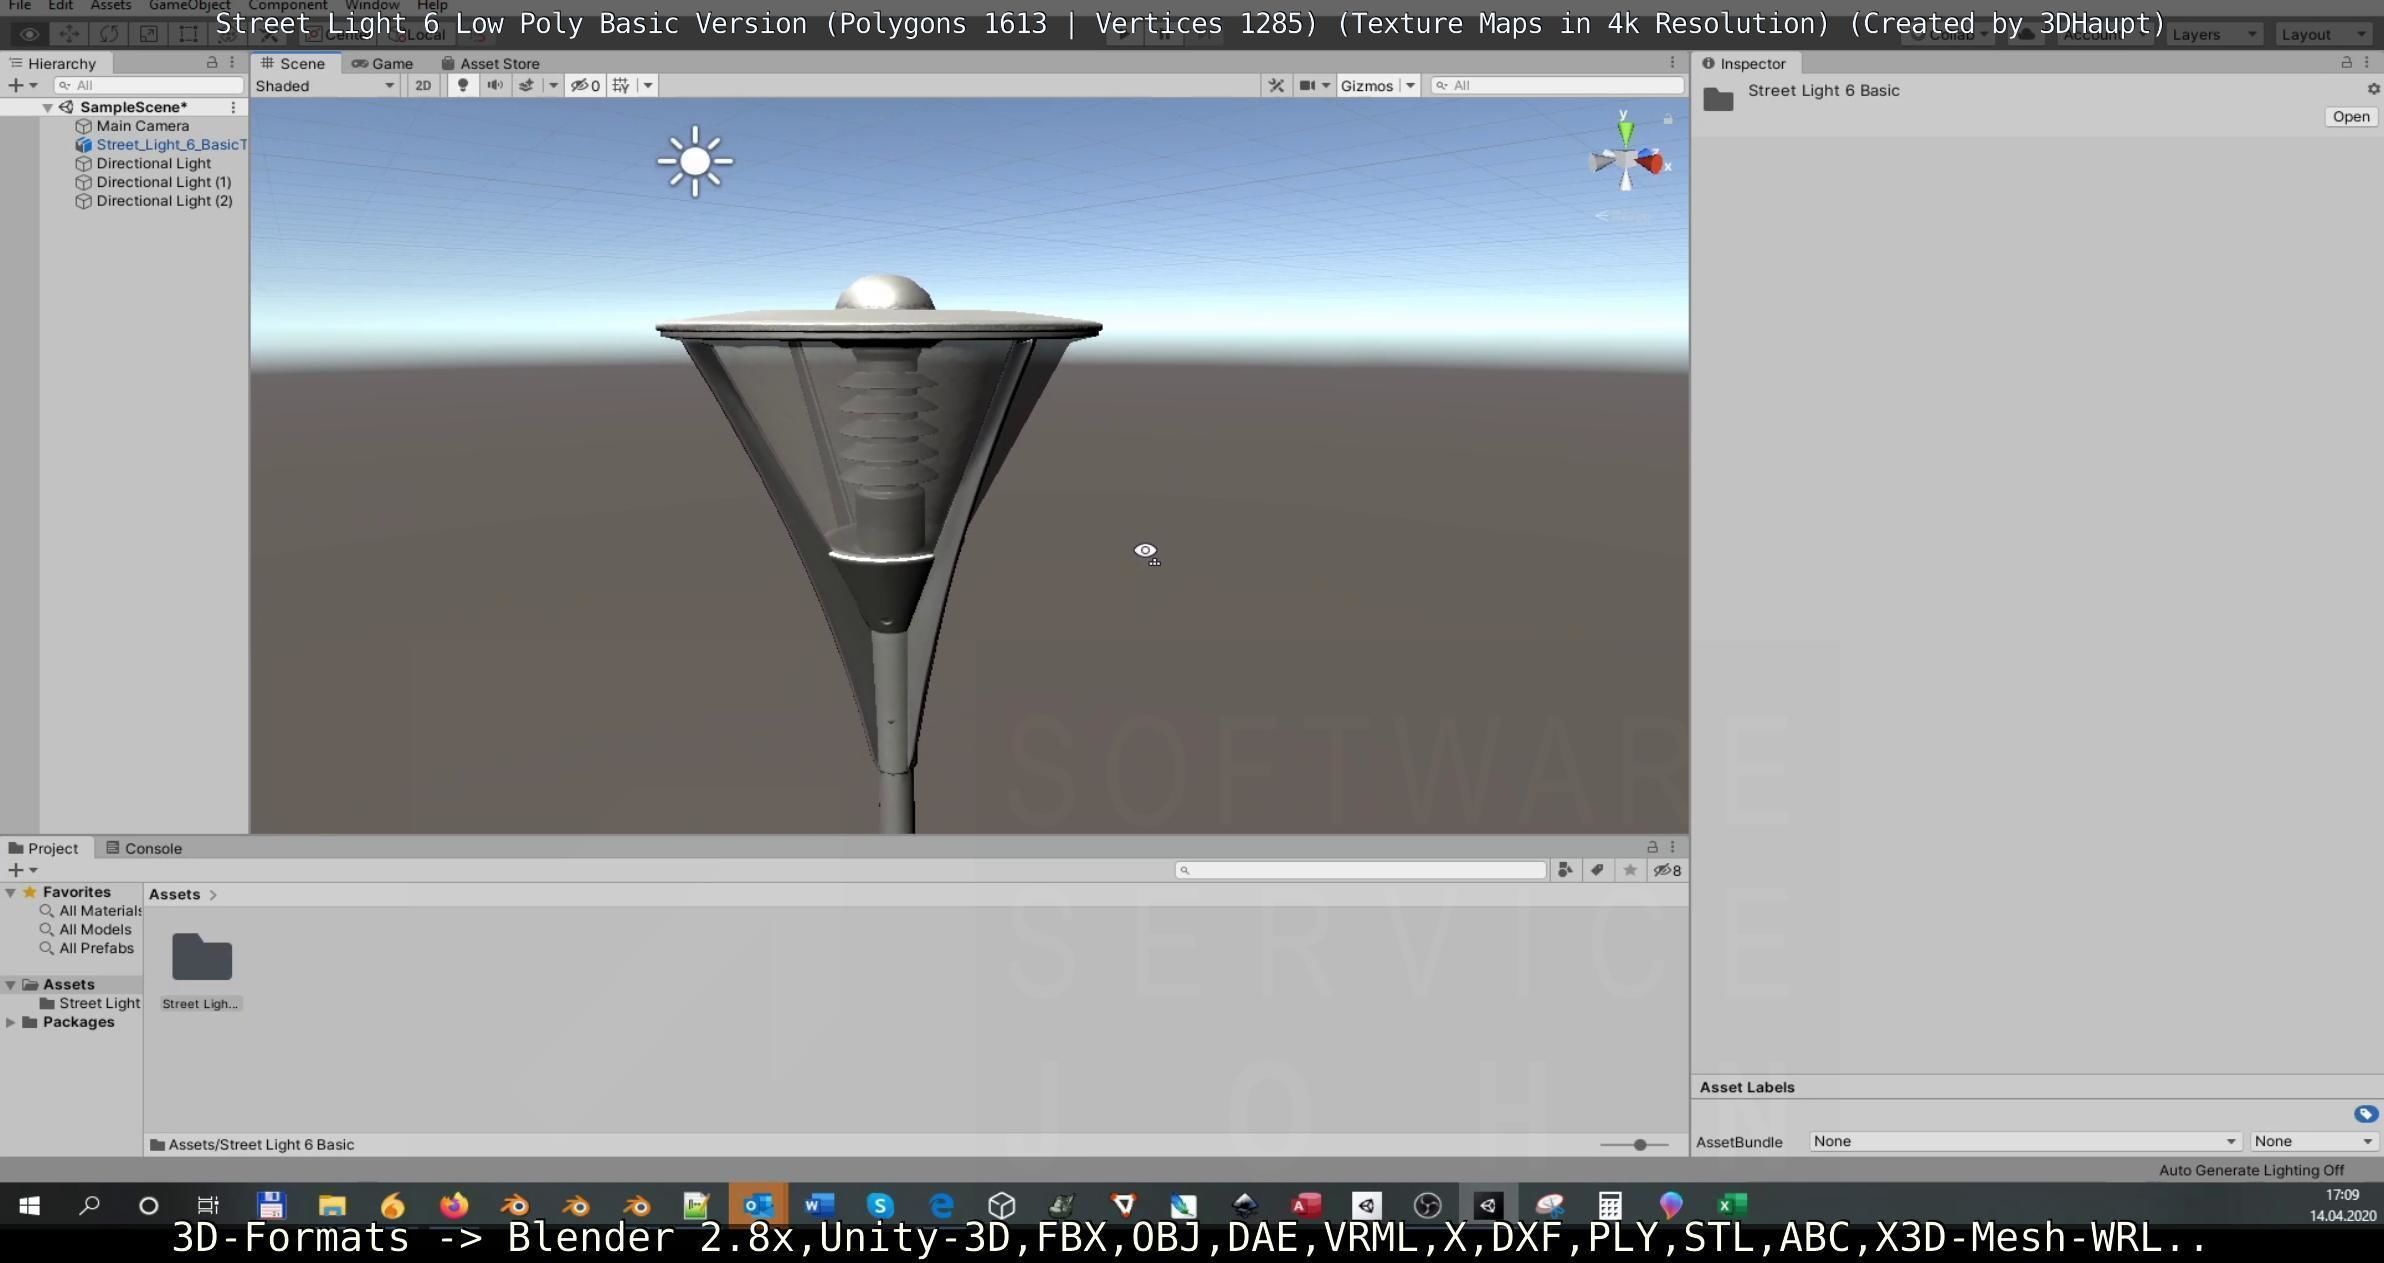Click the scene camera settings icon
2384x1263 pixels.
click(1307, 86)
